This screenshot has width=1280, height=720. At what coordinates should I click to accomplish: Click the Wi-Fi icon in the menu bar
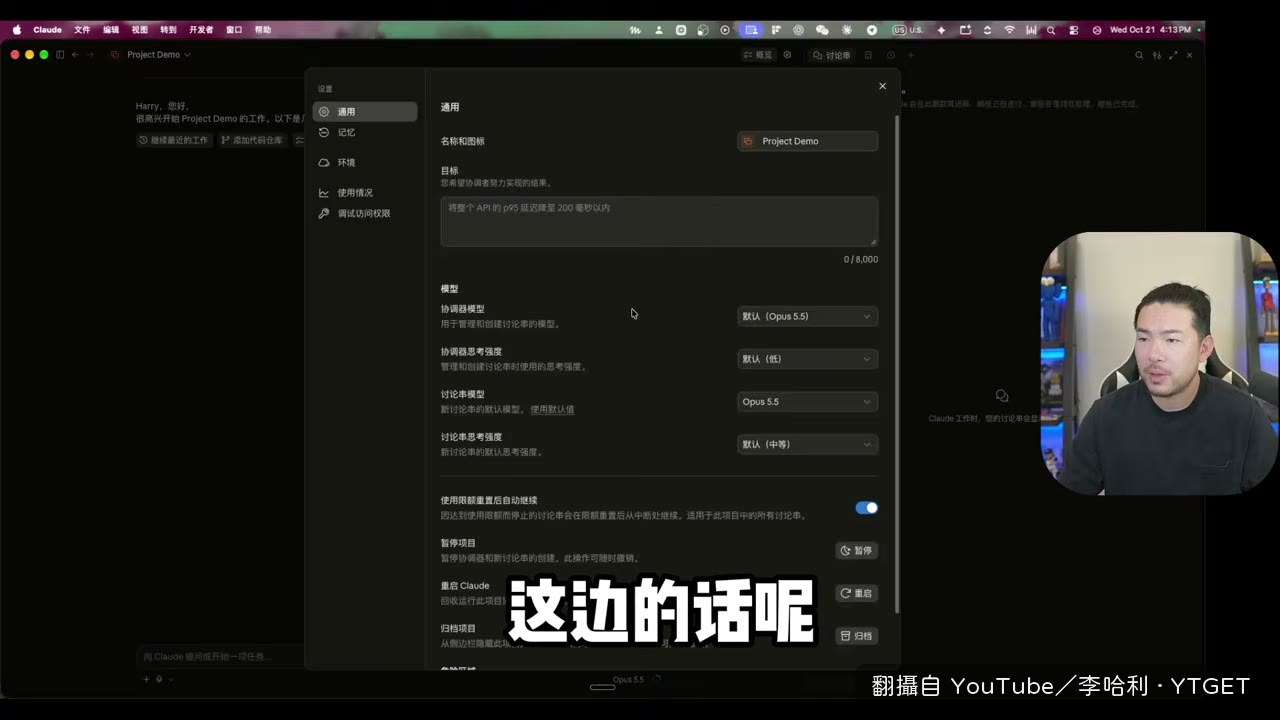(x=1009, y=30)
